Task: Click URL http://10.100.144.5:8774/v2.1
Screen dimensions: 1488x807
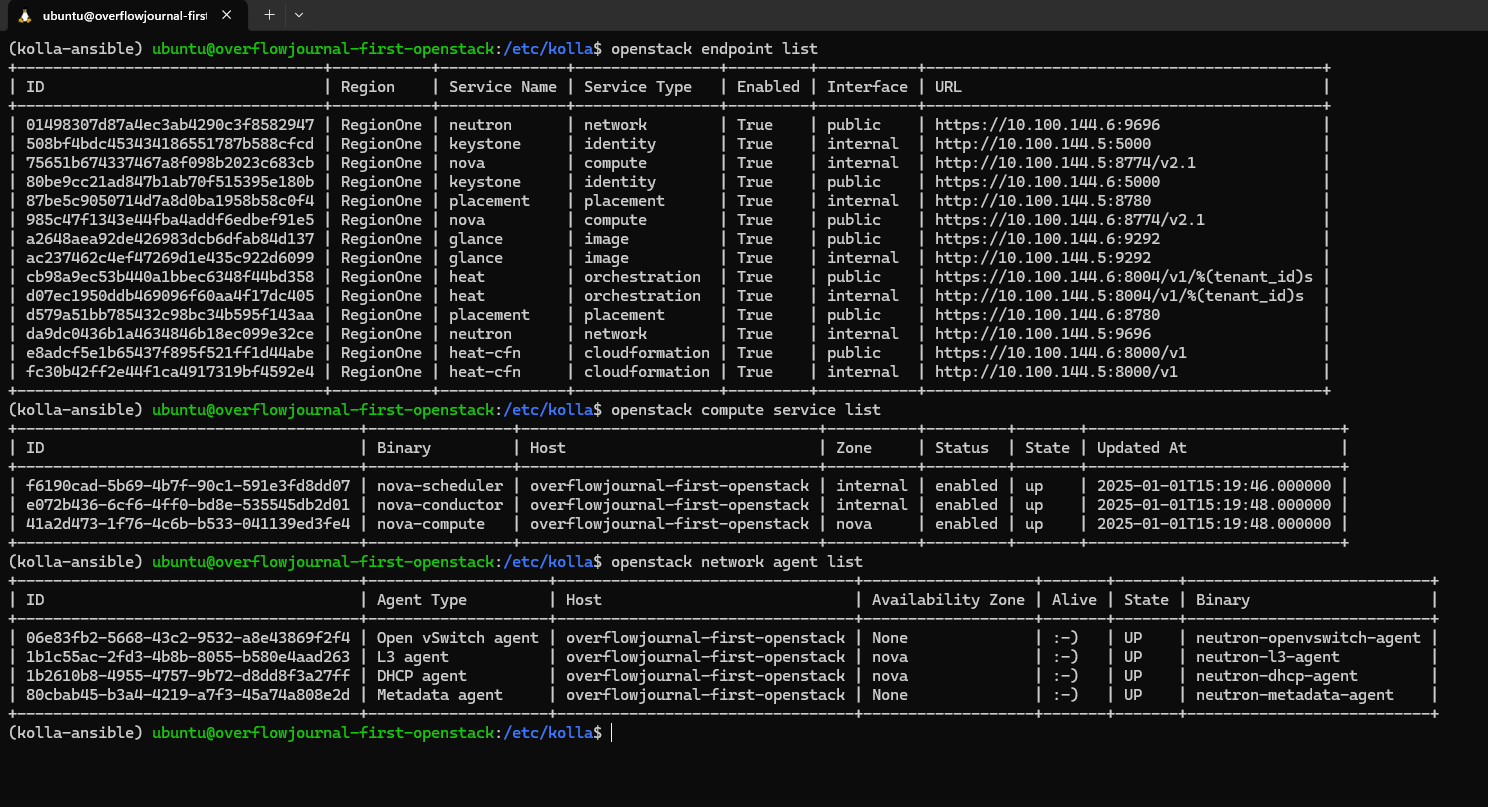Action: 1065,163
